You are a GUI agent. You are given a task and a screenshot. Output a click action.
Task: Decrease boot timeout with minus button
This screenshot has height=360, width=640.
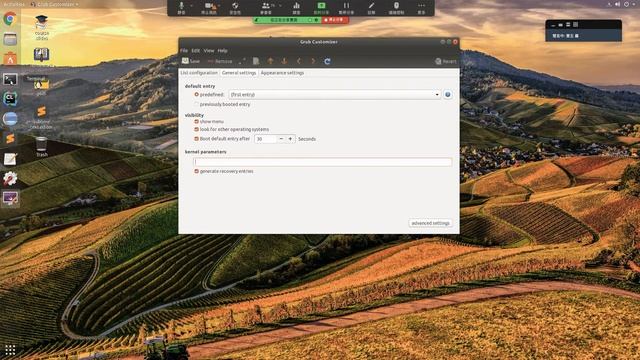(x=281, y=139)
